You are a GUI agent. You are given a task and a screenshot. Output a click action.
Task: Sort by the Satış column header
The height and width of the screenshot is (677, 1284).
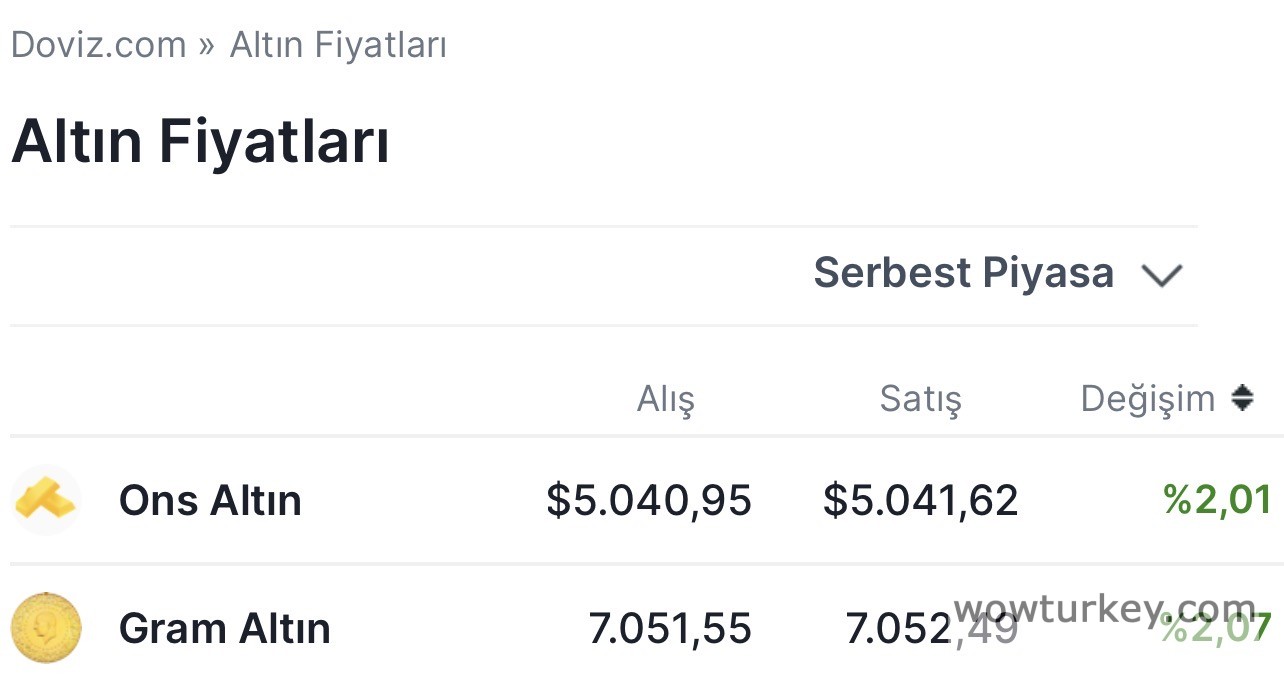(x=920, y=399)
